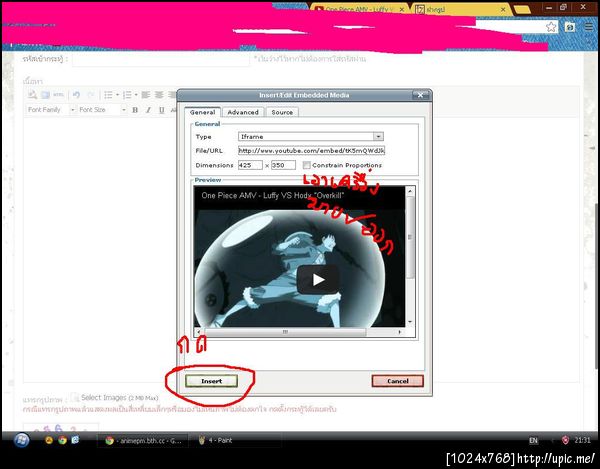600x469 pixels.
Task: Play the YouTube video preview
Action: [x=318, y=280]
